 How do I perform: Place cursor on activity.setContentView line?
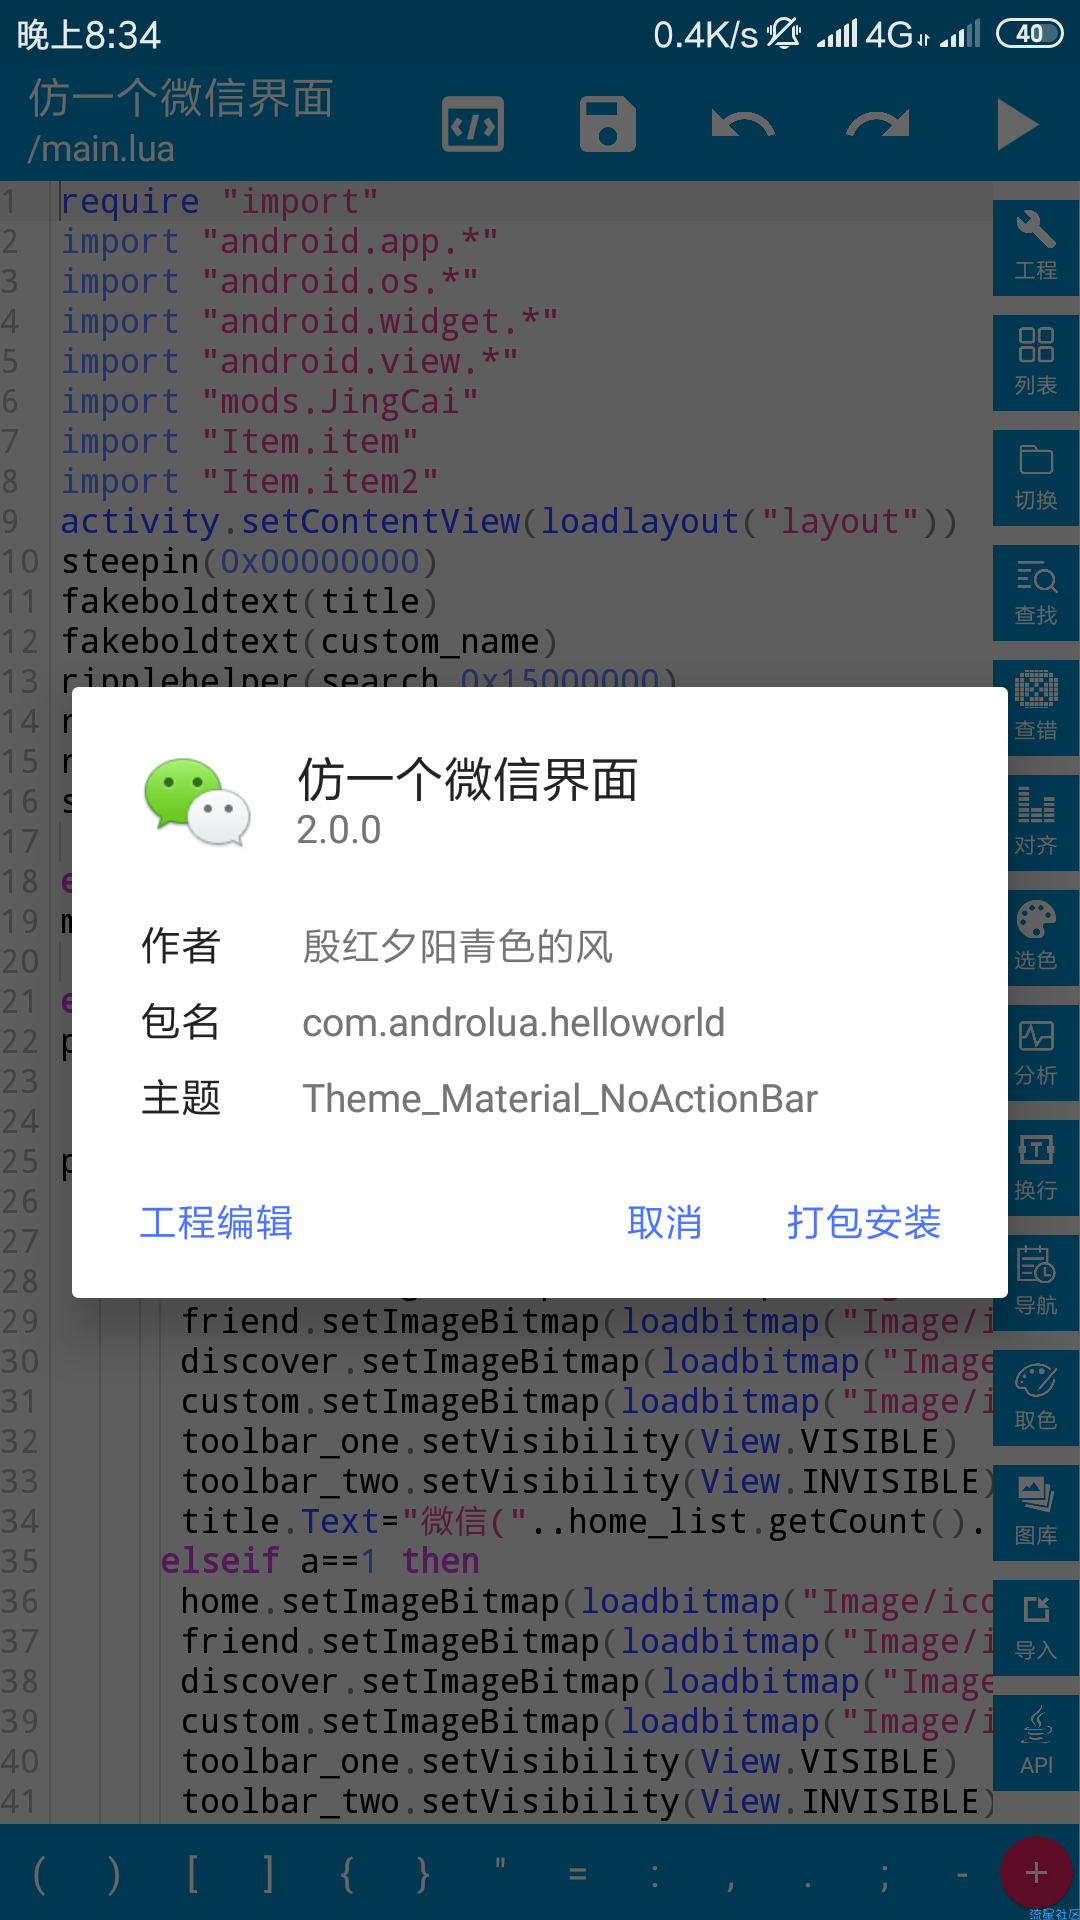click(509, 521)
